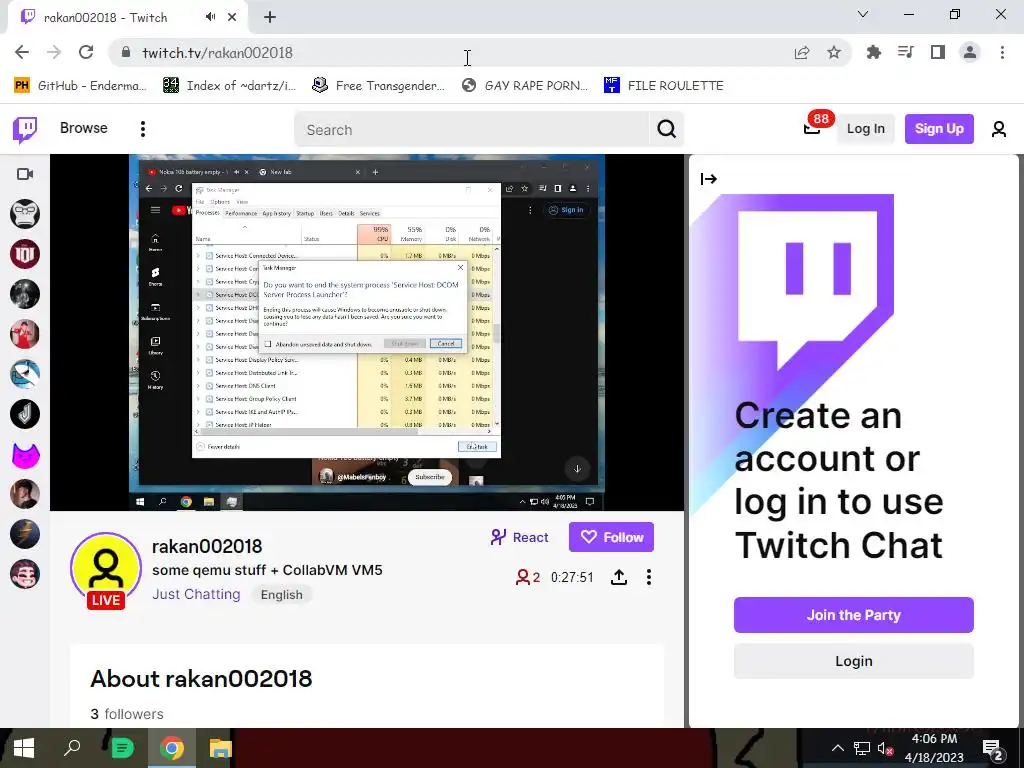Mute the tab using its speaker icon
The image size is (1024, 768).
210,17
